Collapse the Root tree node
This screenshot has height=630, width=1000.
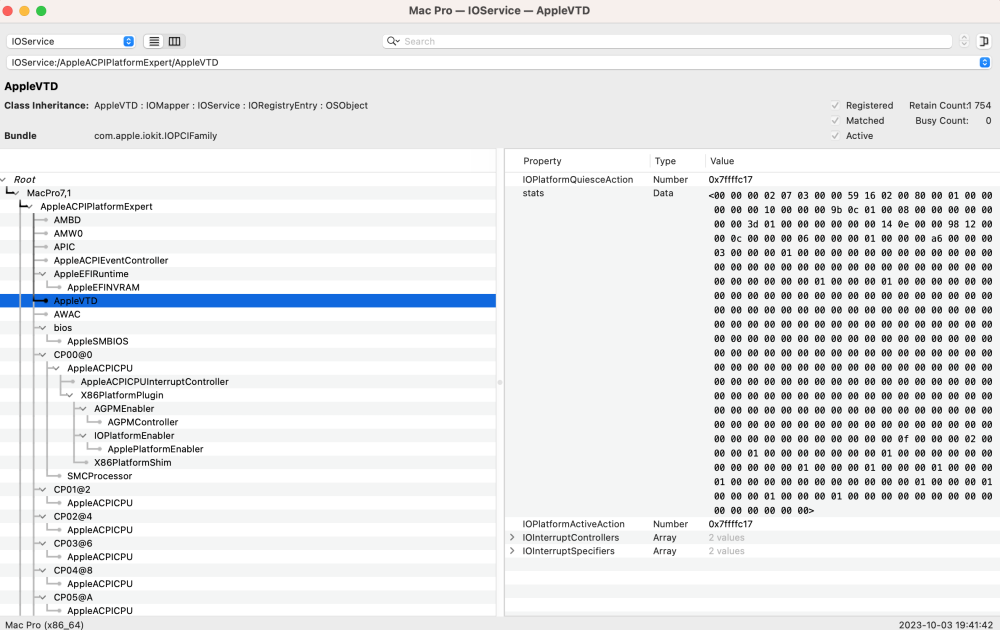(x=4, y=180)
